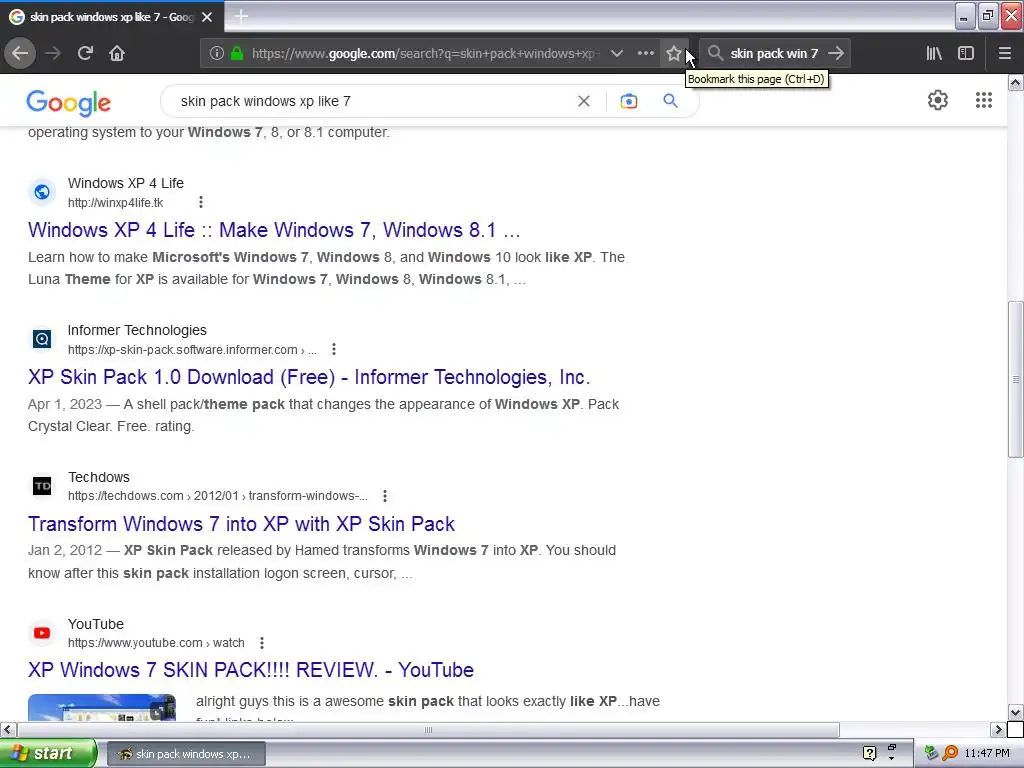Viewport: 1024px width, 768px height.
Task: Click the help question mark tray icon
Action: (869, 754)
